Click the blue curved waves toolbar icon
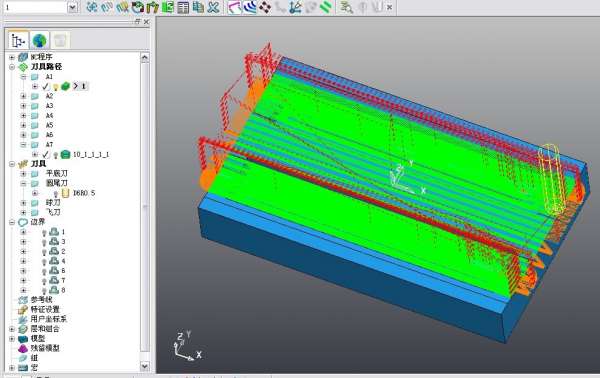 click(250, 7)
